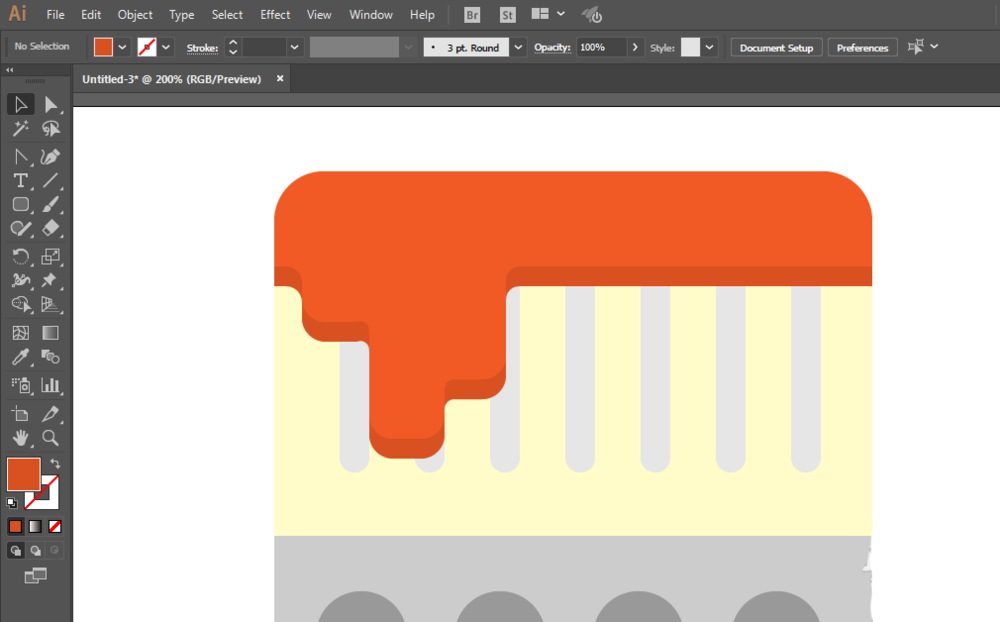Image resolution: width=1000 pixels, height=622 pixels.
Task: Open the Style dropdown
Action: [709, 47]
